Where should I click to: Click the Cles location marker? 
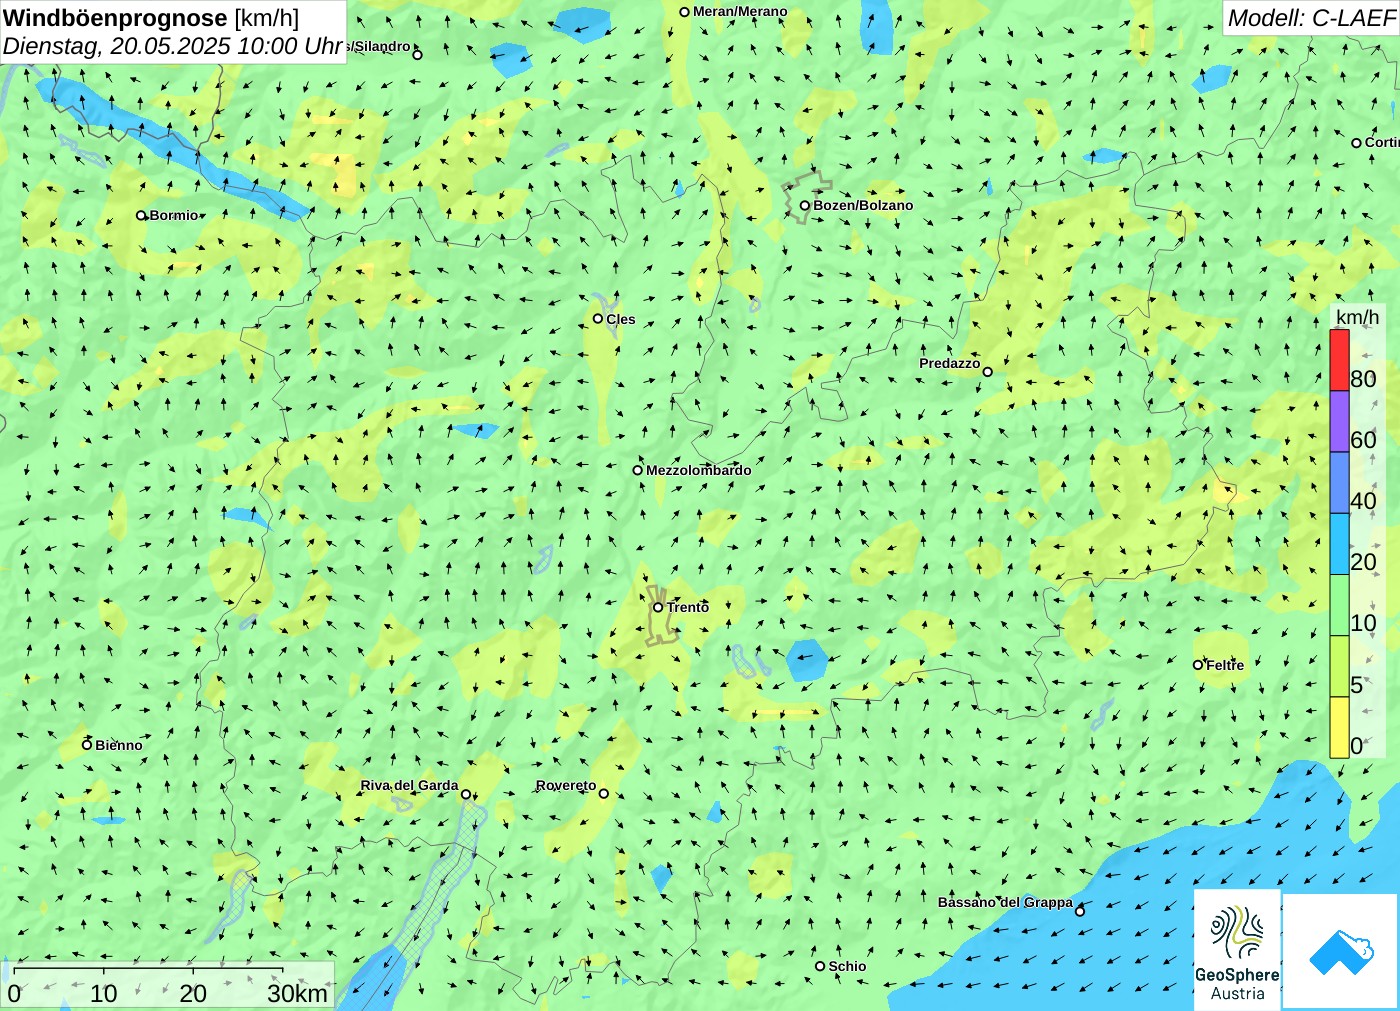(x=598, y=319)
